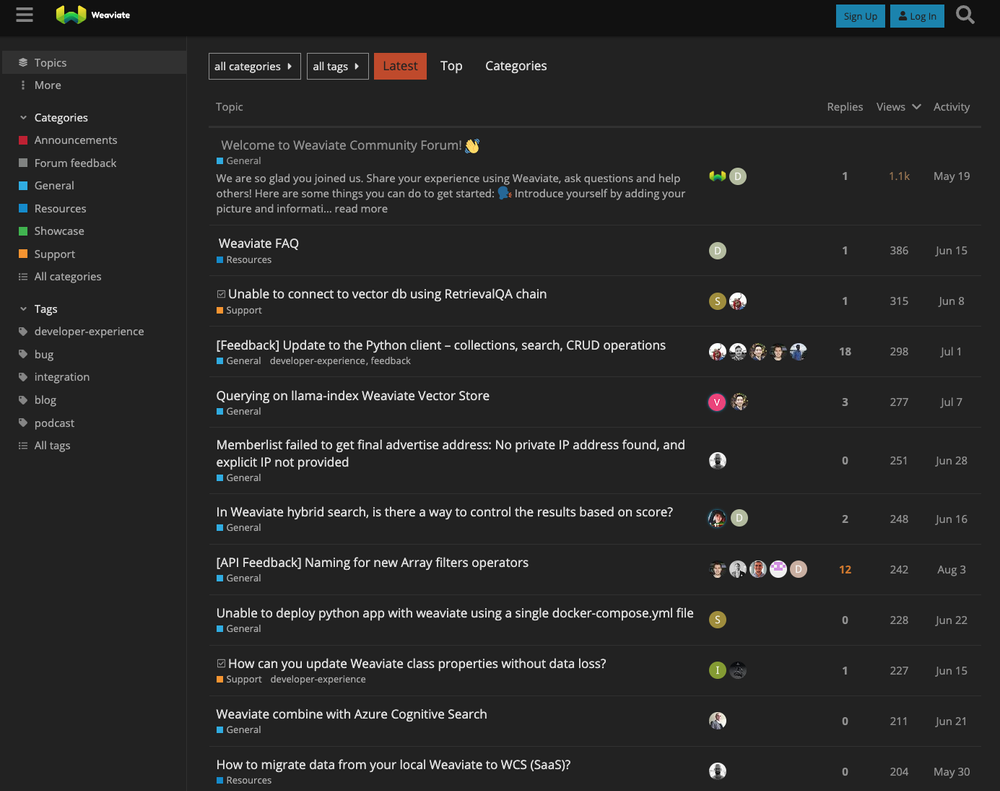This screenshot has height=791, width=1000.
Task: Click the bug tag icon in sidebar
Action: (23, 354)
